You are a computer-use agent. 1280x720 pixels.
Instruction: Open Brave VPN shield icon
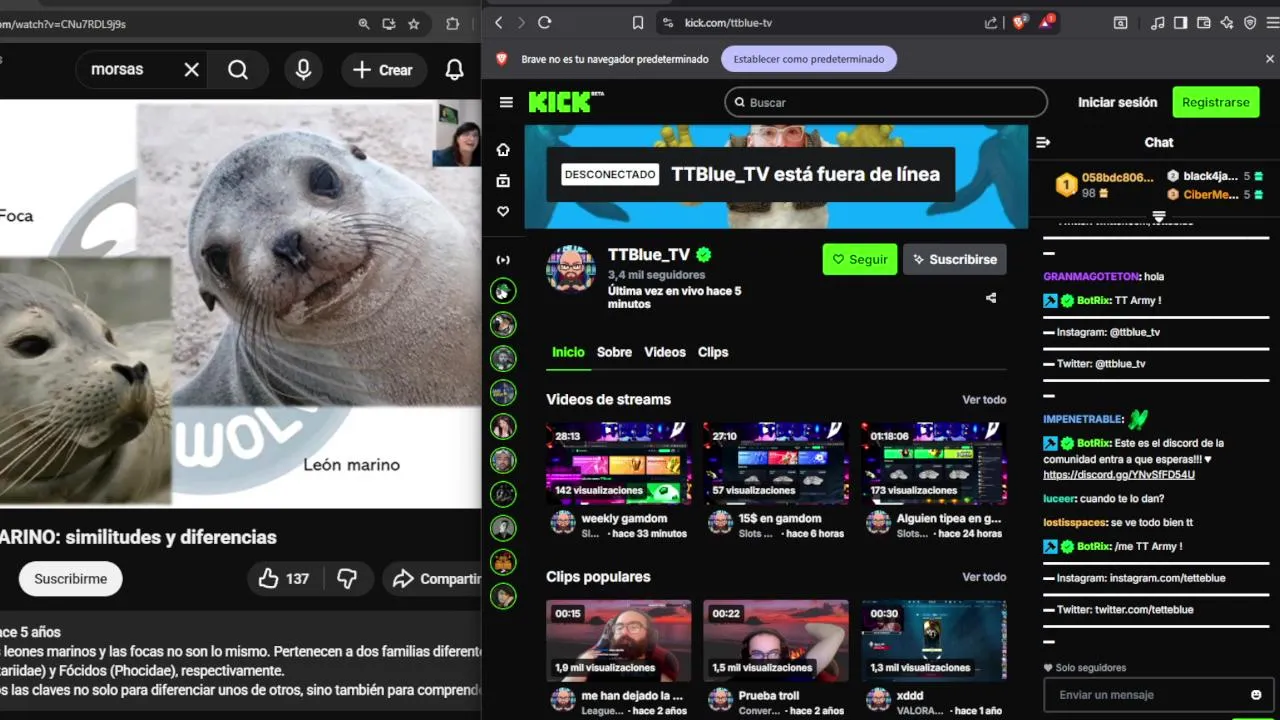pos(1250,22)
